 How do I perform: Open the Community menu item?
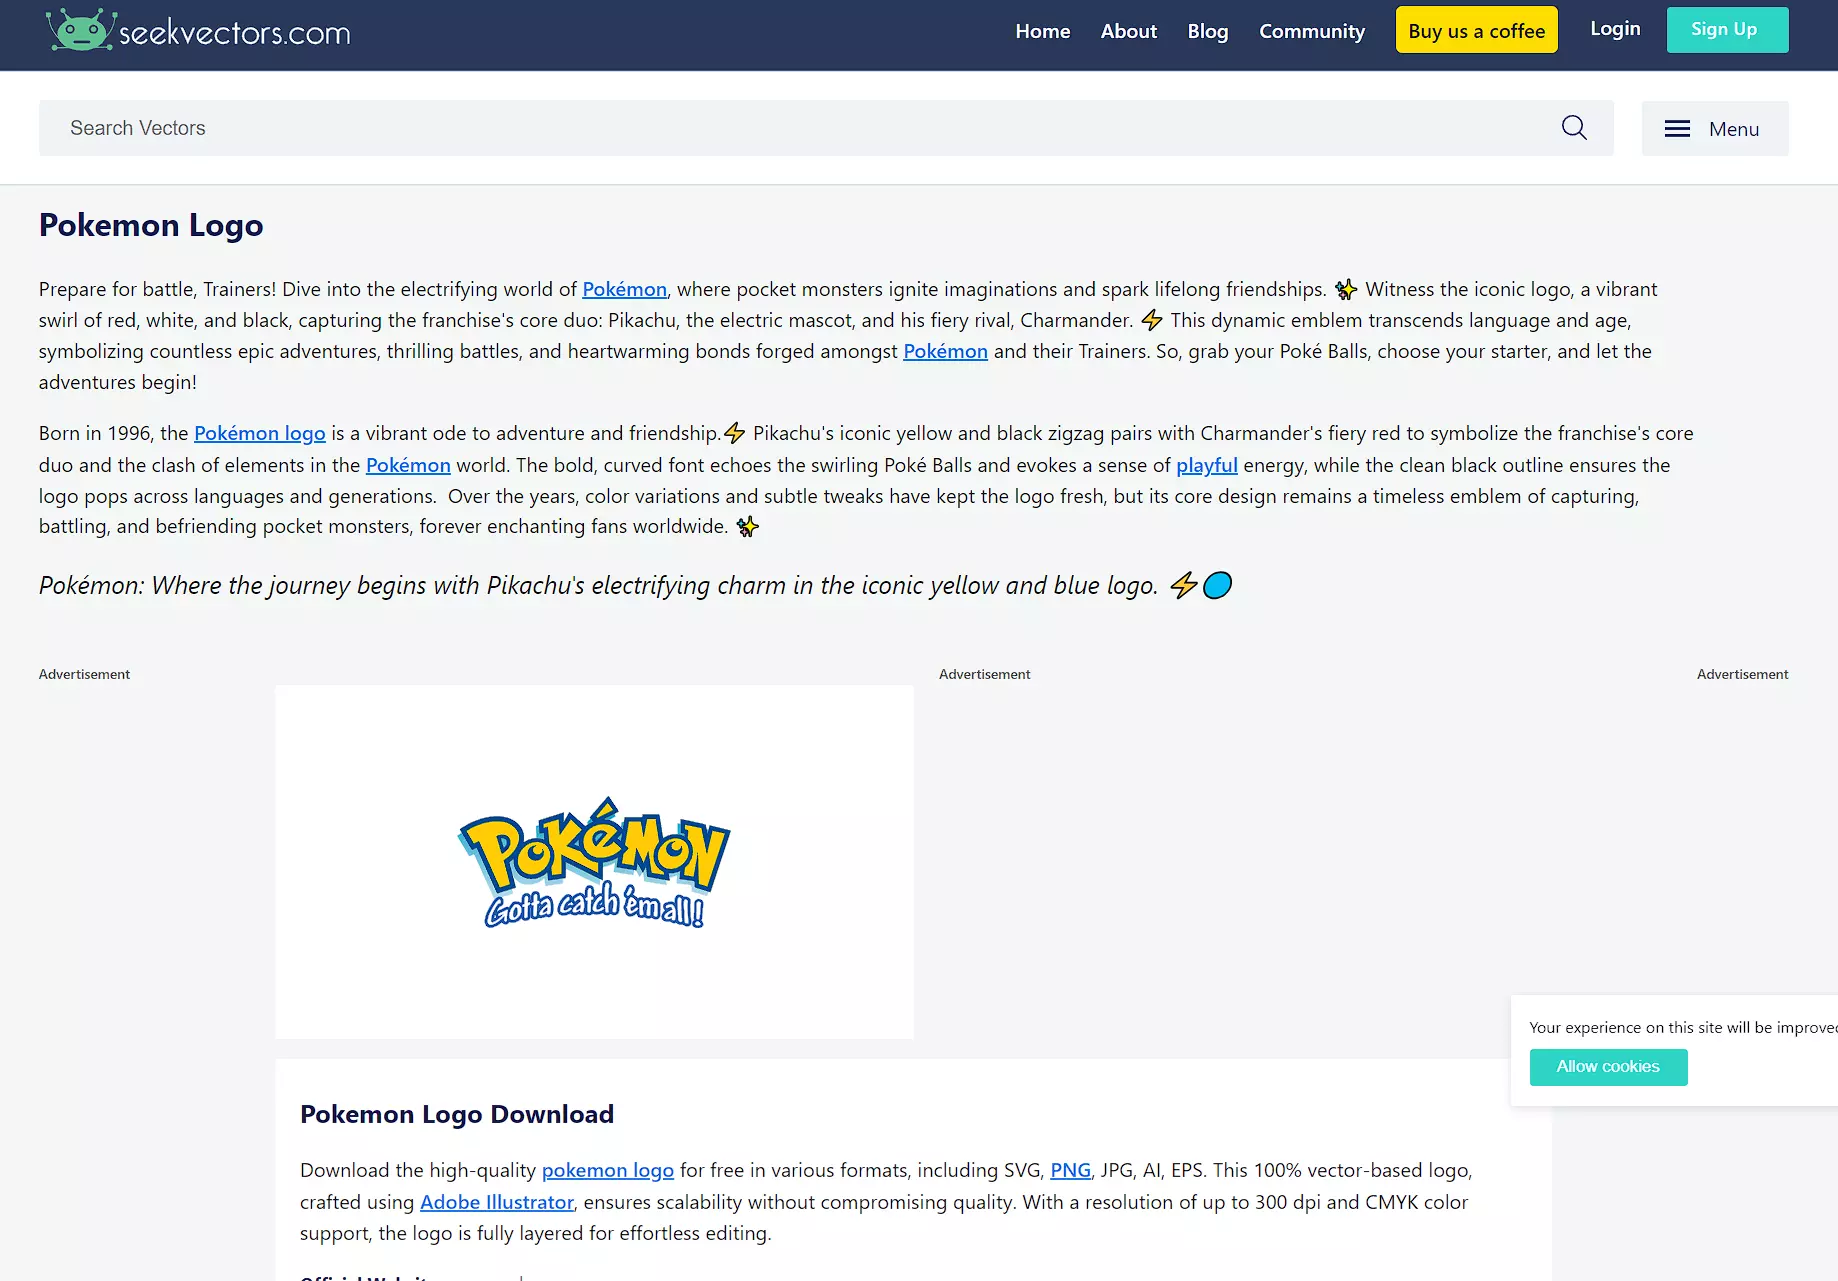1311,31
